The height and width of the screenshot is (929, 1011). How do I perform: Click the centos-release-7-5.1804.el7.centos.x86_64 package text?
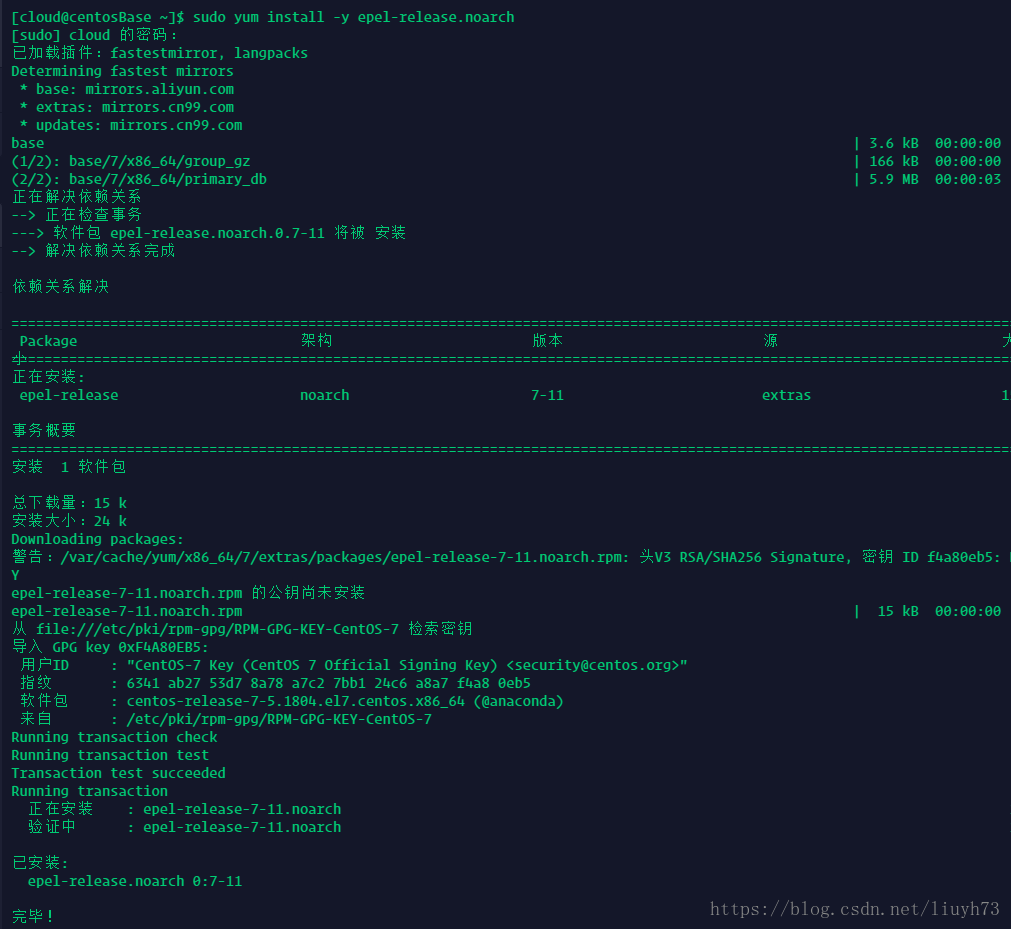click(295, 701)
